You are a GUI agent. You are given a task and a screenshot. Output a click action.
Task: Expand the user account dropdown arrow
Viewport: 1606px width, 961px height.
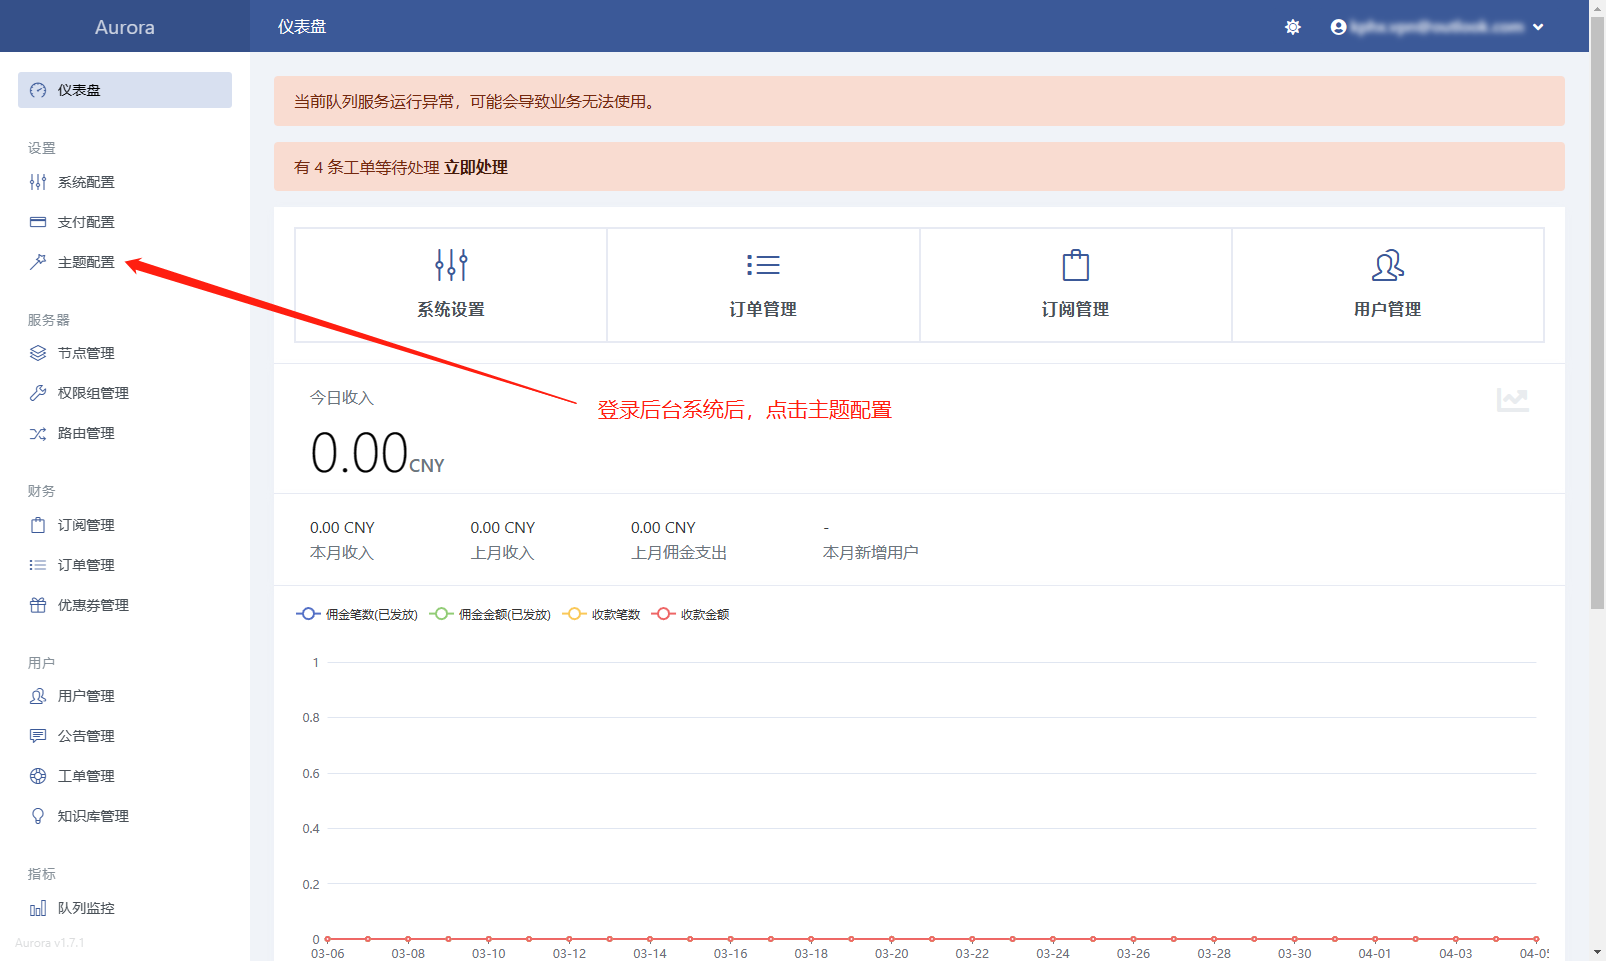(x=1538, y=27)
